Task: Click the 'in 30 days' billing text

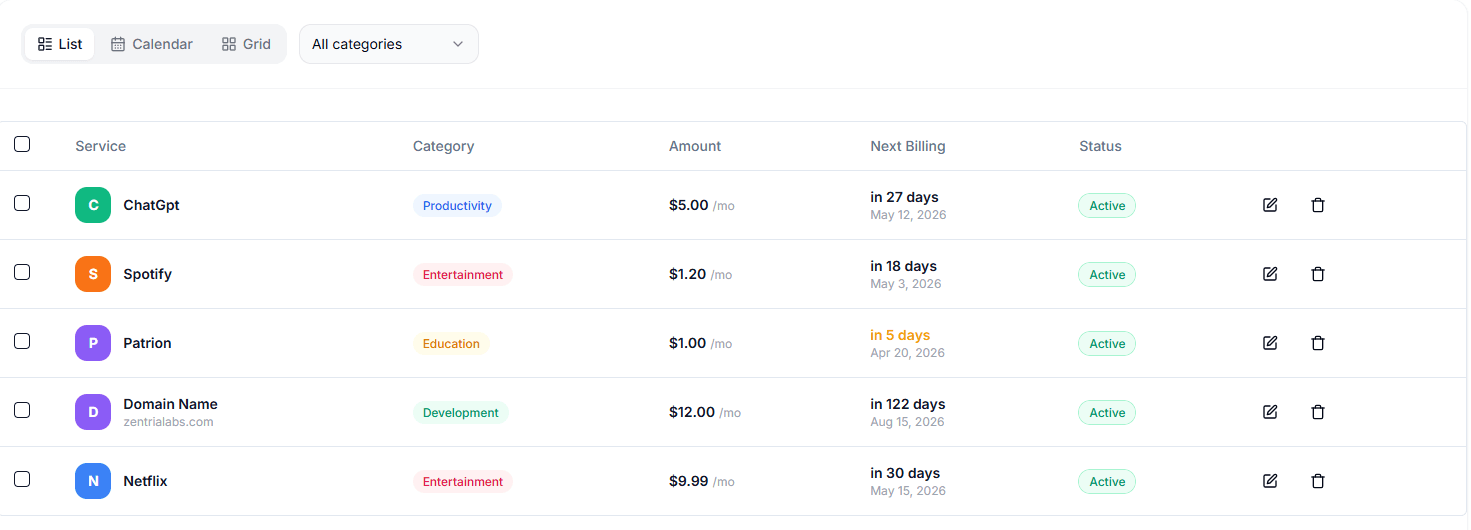Action: (905, 473)
